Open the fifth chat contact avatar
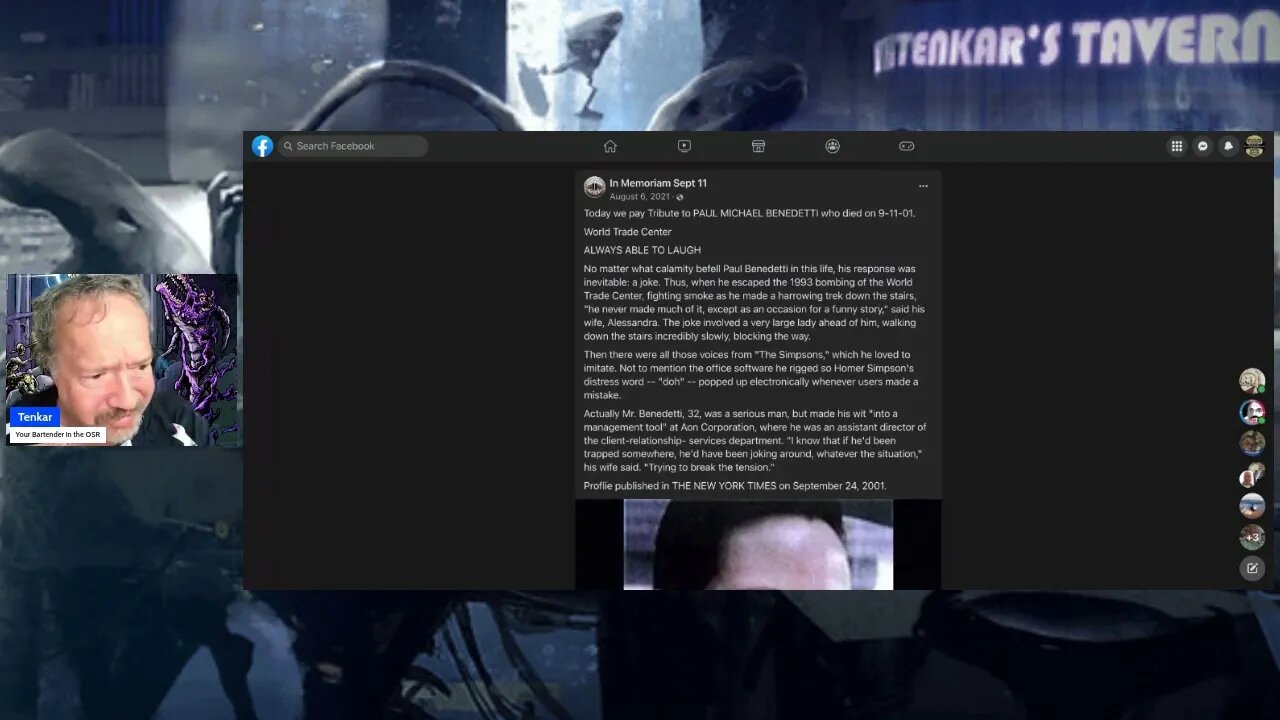This screenshot has width=1280, height=720. 1252,506
